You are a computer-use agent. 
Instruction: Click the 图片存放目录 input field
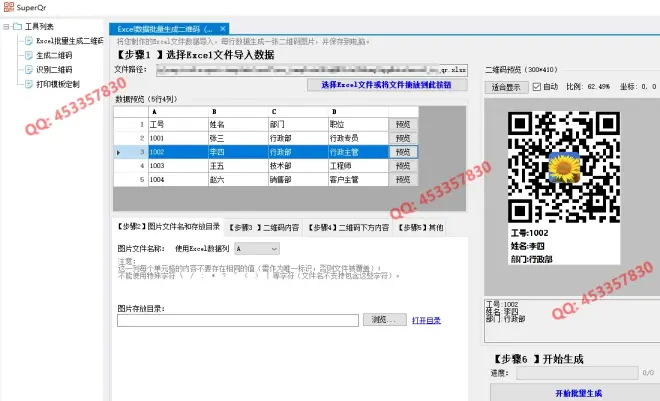tap(237, 320)
